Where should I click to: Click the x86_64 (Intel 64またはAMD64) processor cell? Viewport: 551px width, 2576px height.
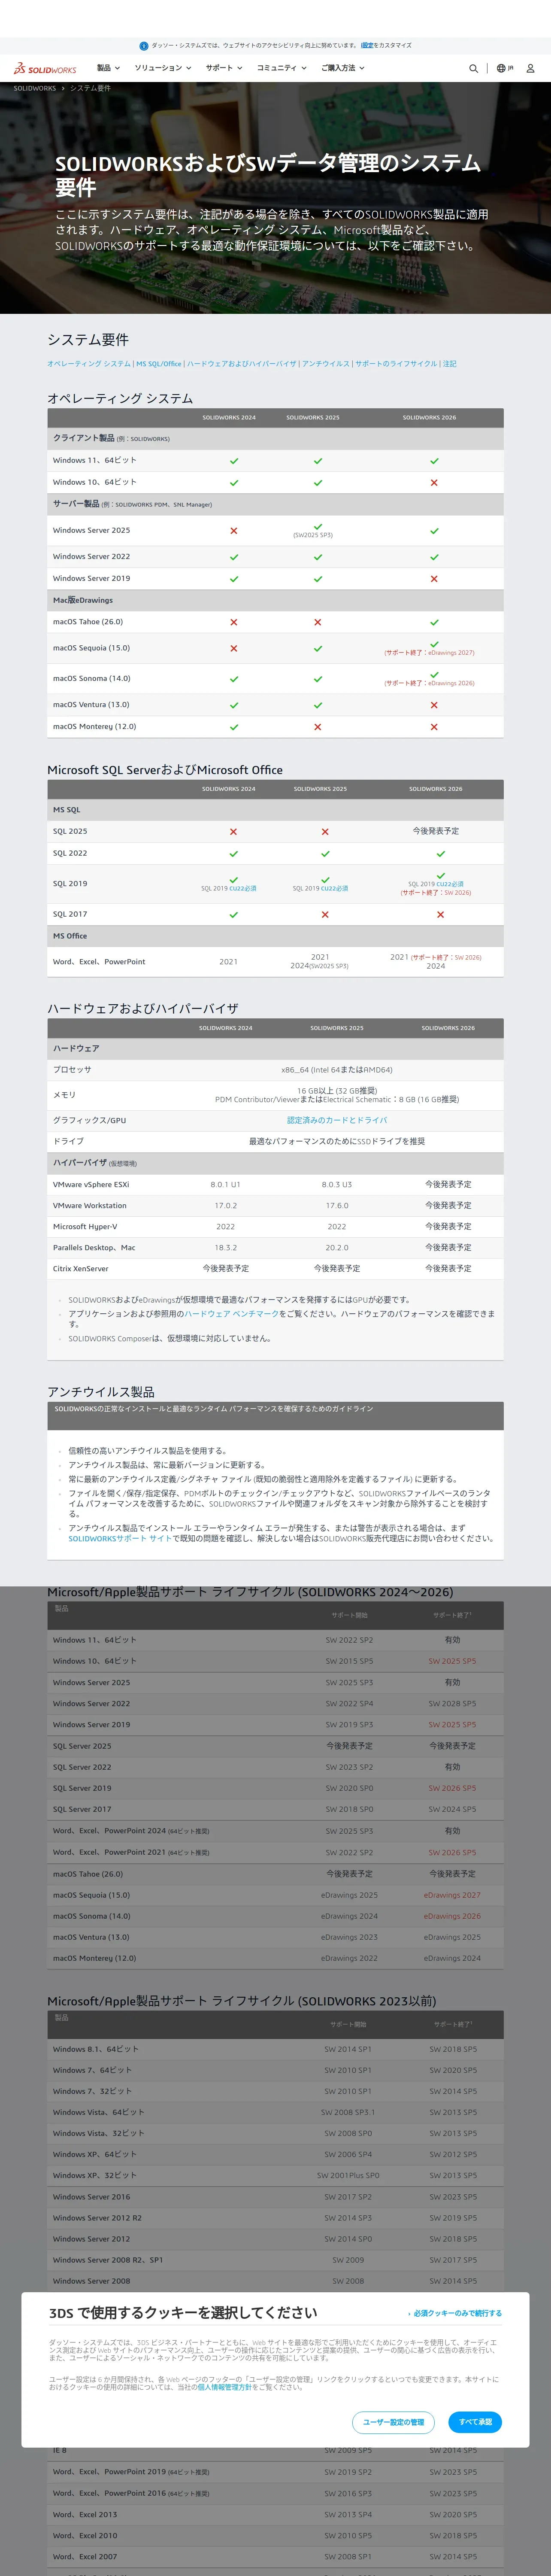(337, 1069)
